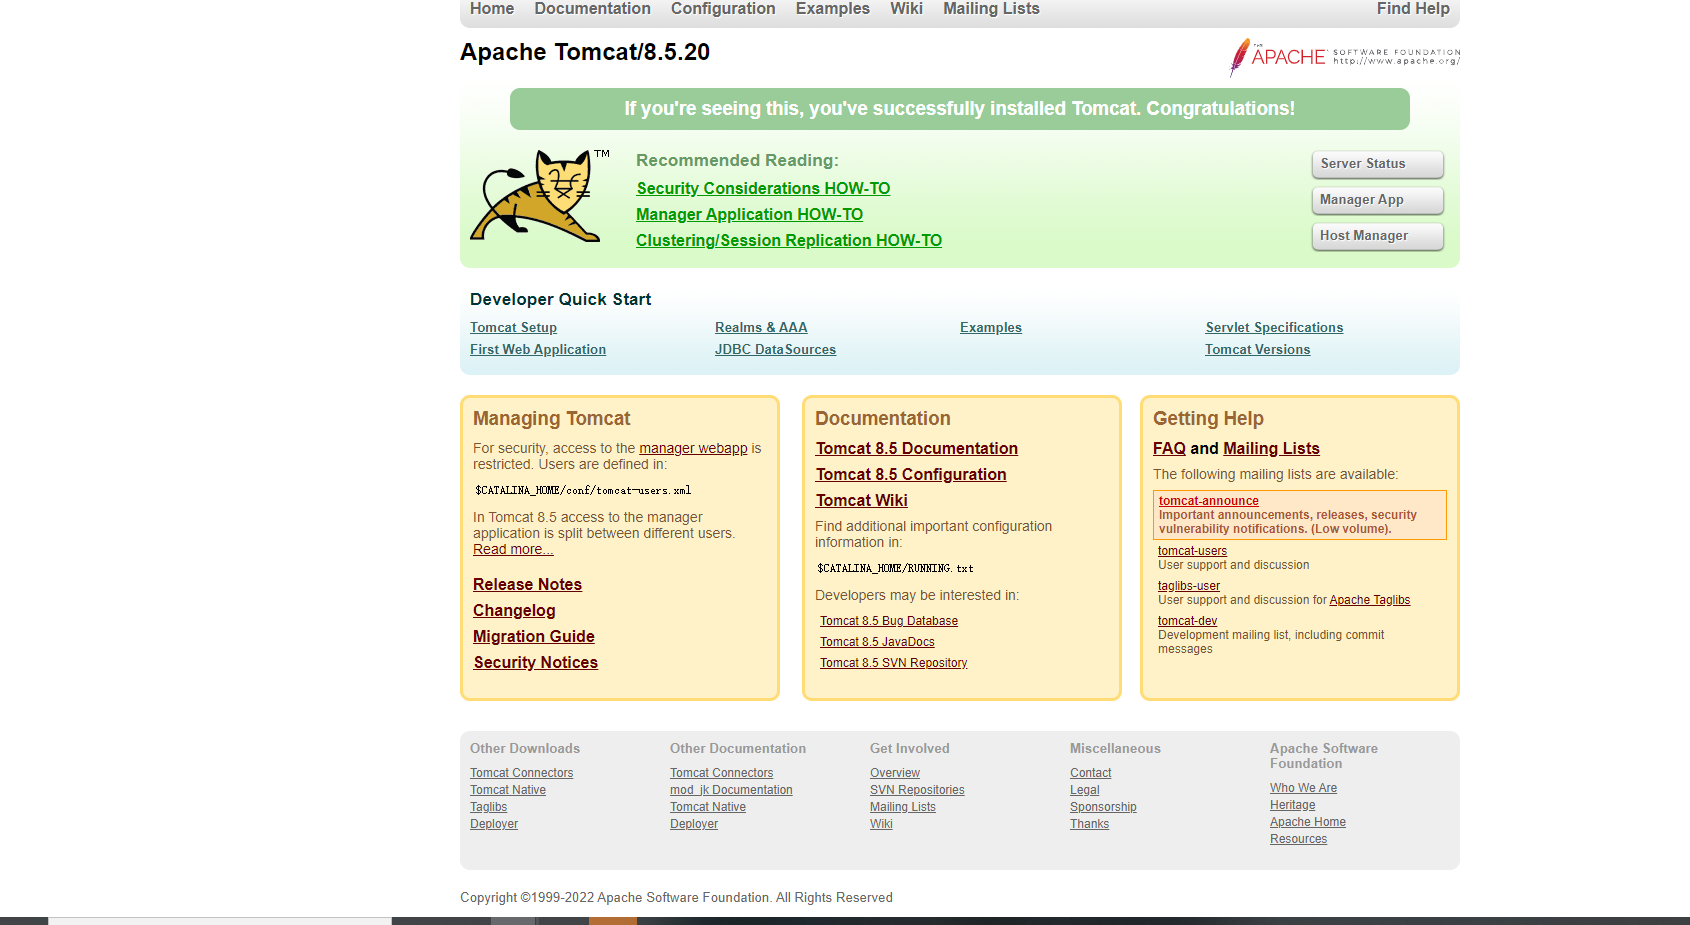Open Sponsorship link under Miscellaneous
Image resolution: width=1690 pixels, height=925 pixels.
1103,807
